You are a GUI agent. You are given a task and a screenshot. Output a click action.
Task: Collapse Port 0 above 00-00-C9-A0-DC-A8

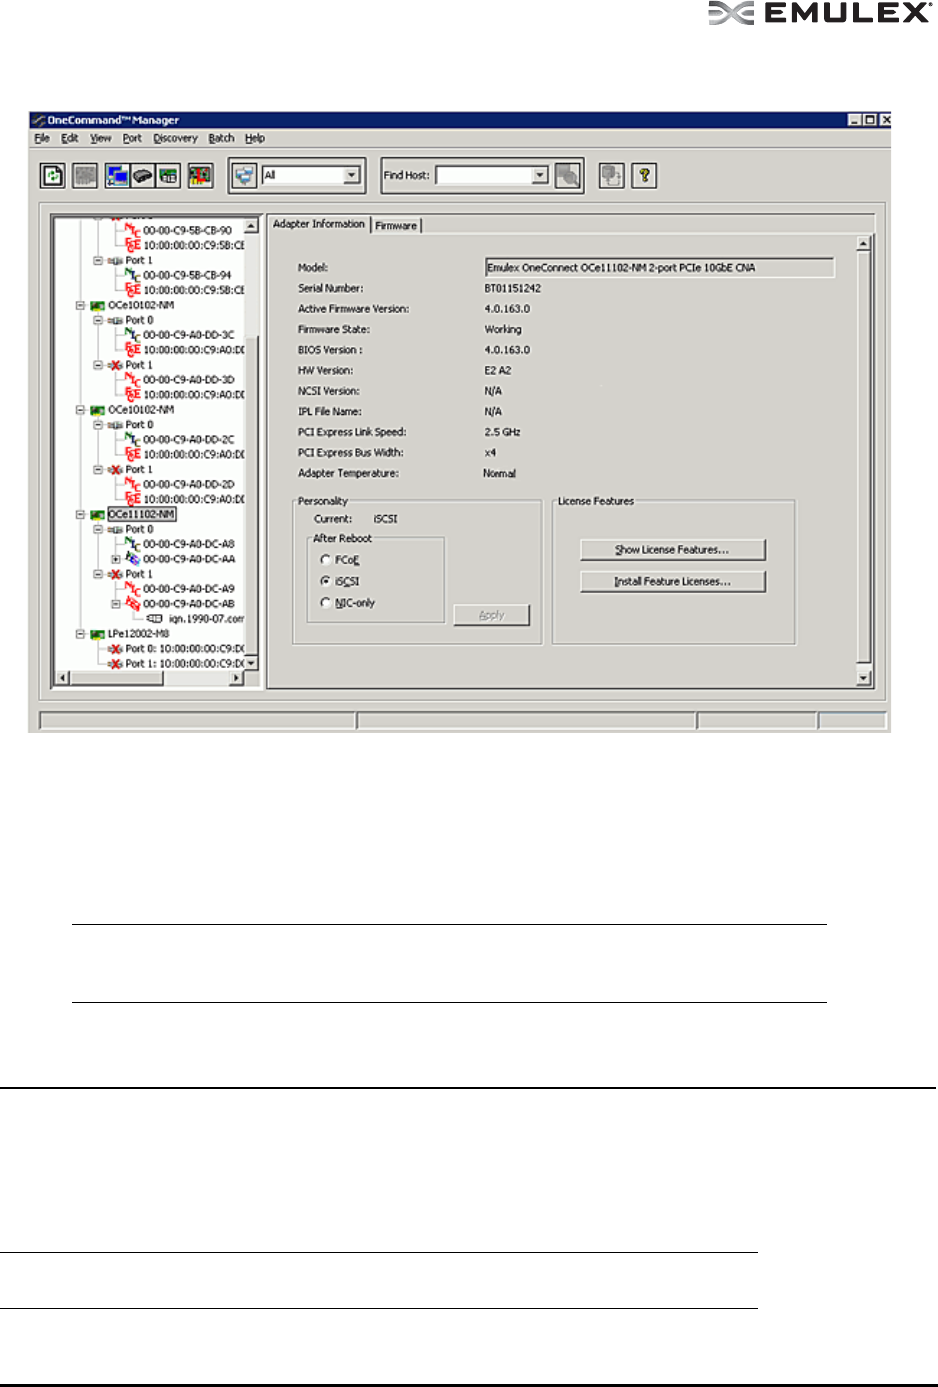click(98, 529)
